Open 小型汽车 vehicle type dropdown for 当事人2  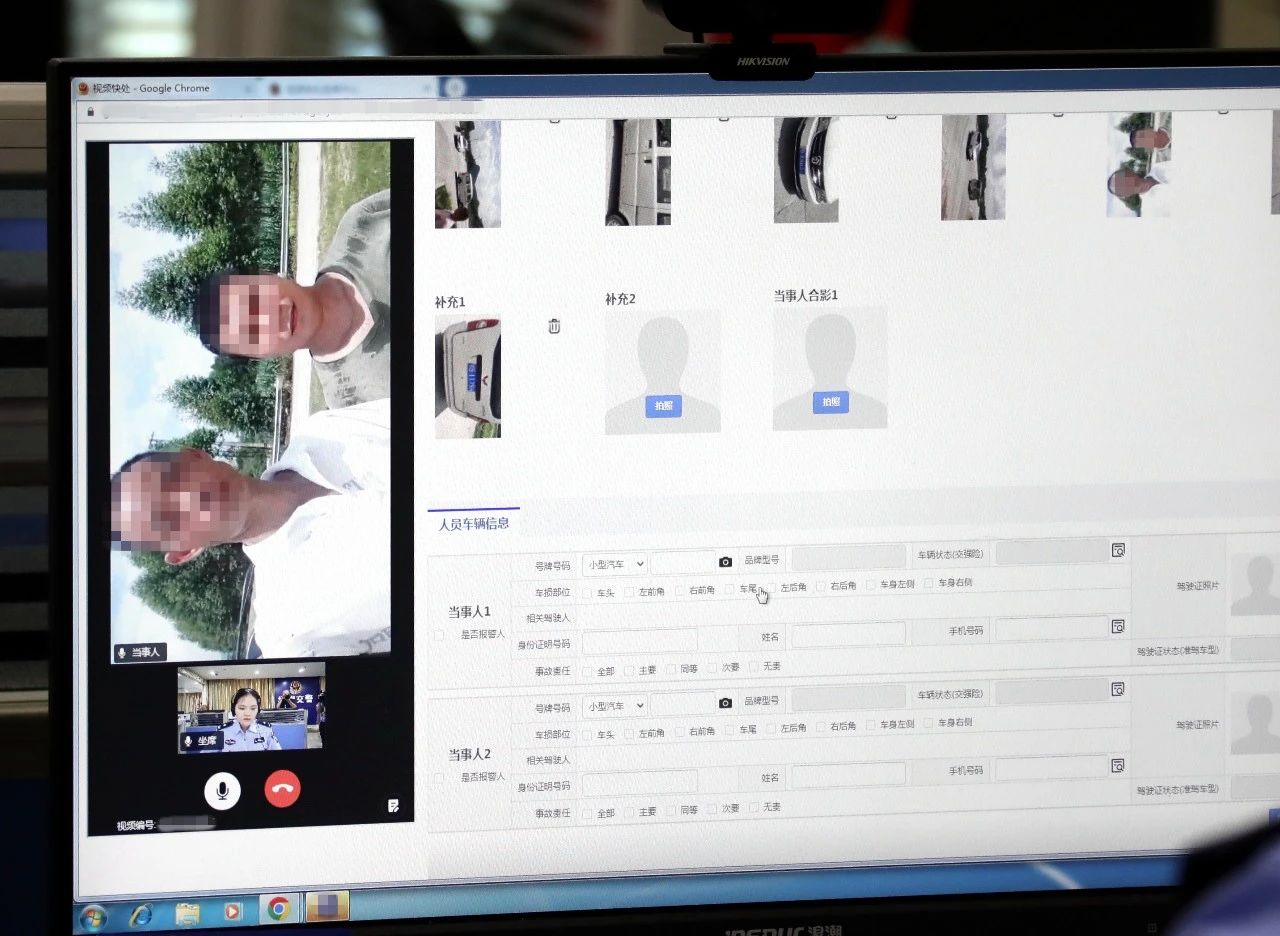pyautogui.click(x=614, y=706)
